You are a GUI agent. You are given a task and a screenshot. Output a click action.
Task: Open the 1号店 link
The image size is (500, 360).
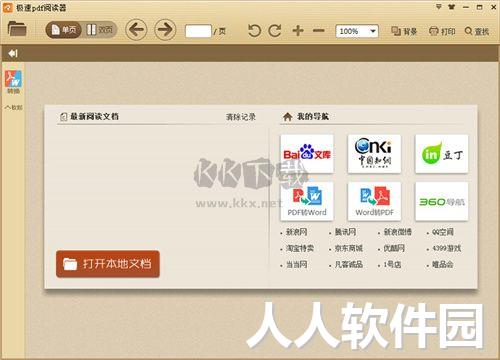[x=392, y=265]
